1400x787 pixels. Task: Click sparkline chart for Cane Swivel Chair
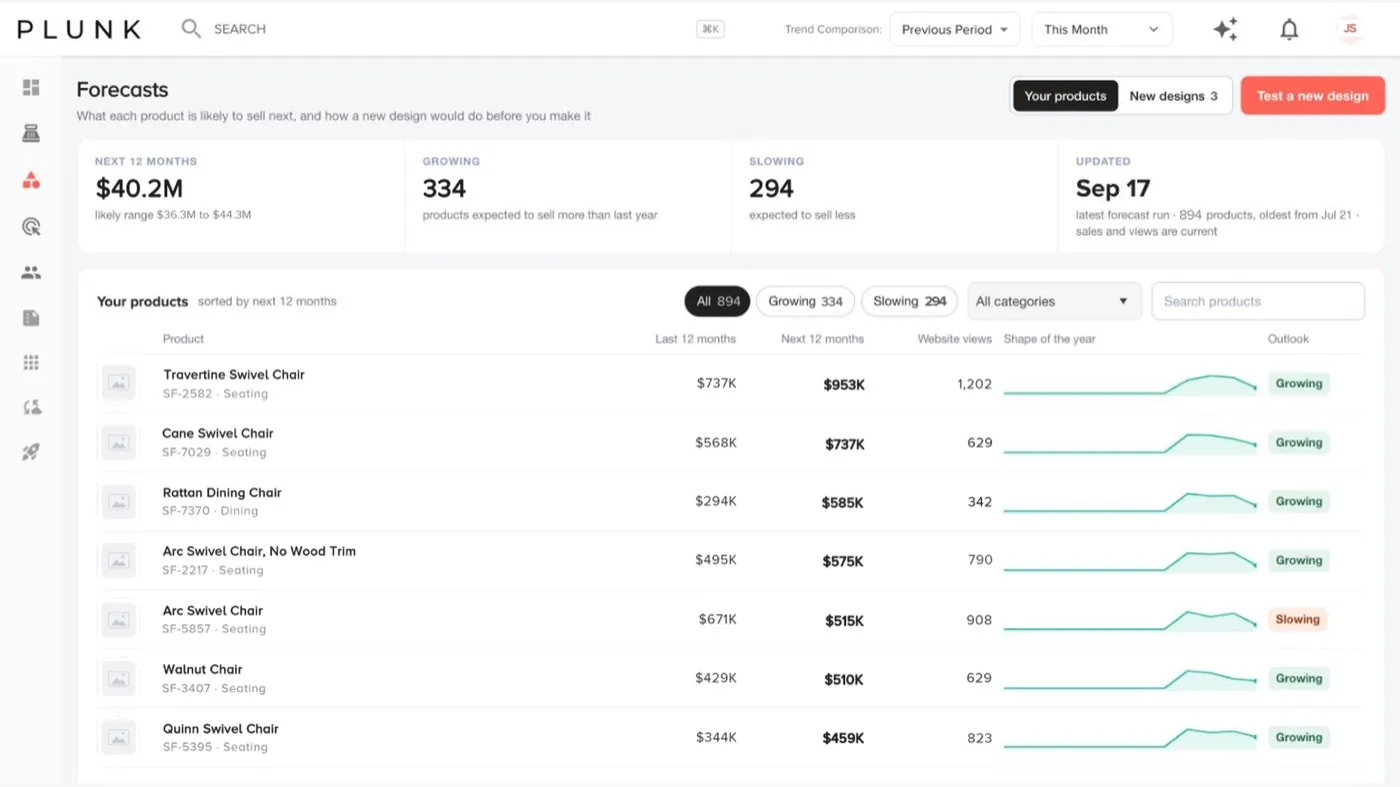tap(1130, 442)
